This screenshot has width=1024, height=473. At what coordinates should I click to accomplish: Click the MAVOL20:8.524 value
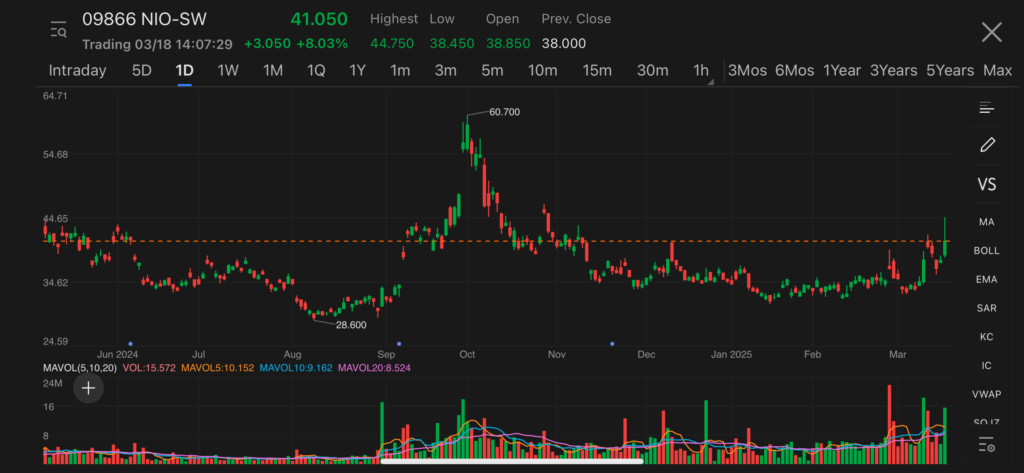point(374,368)
